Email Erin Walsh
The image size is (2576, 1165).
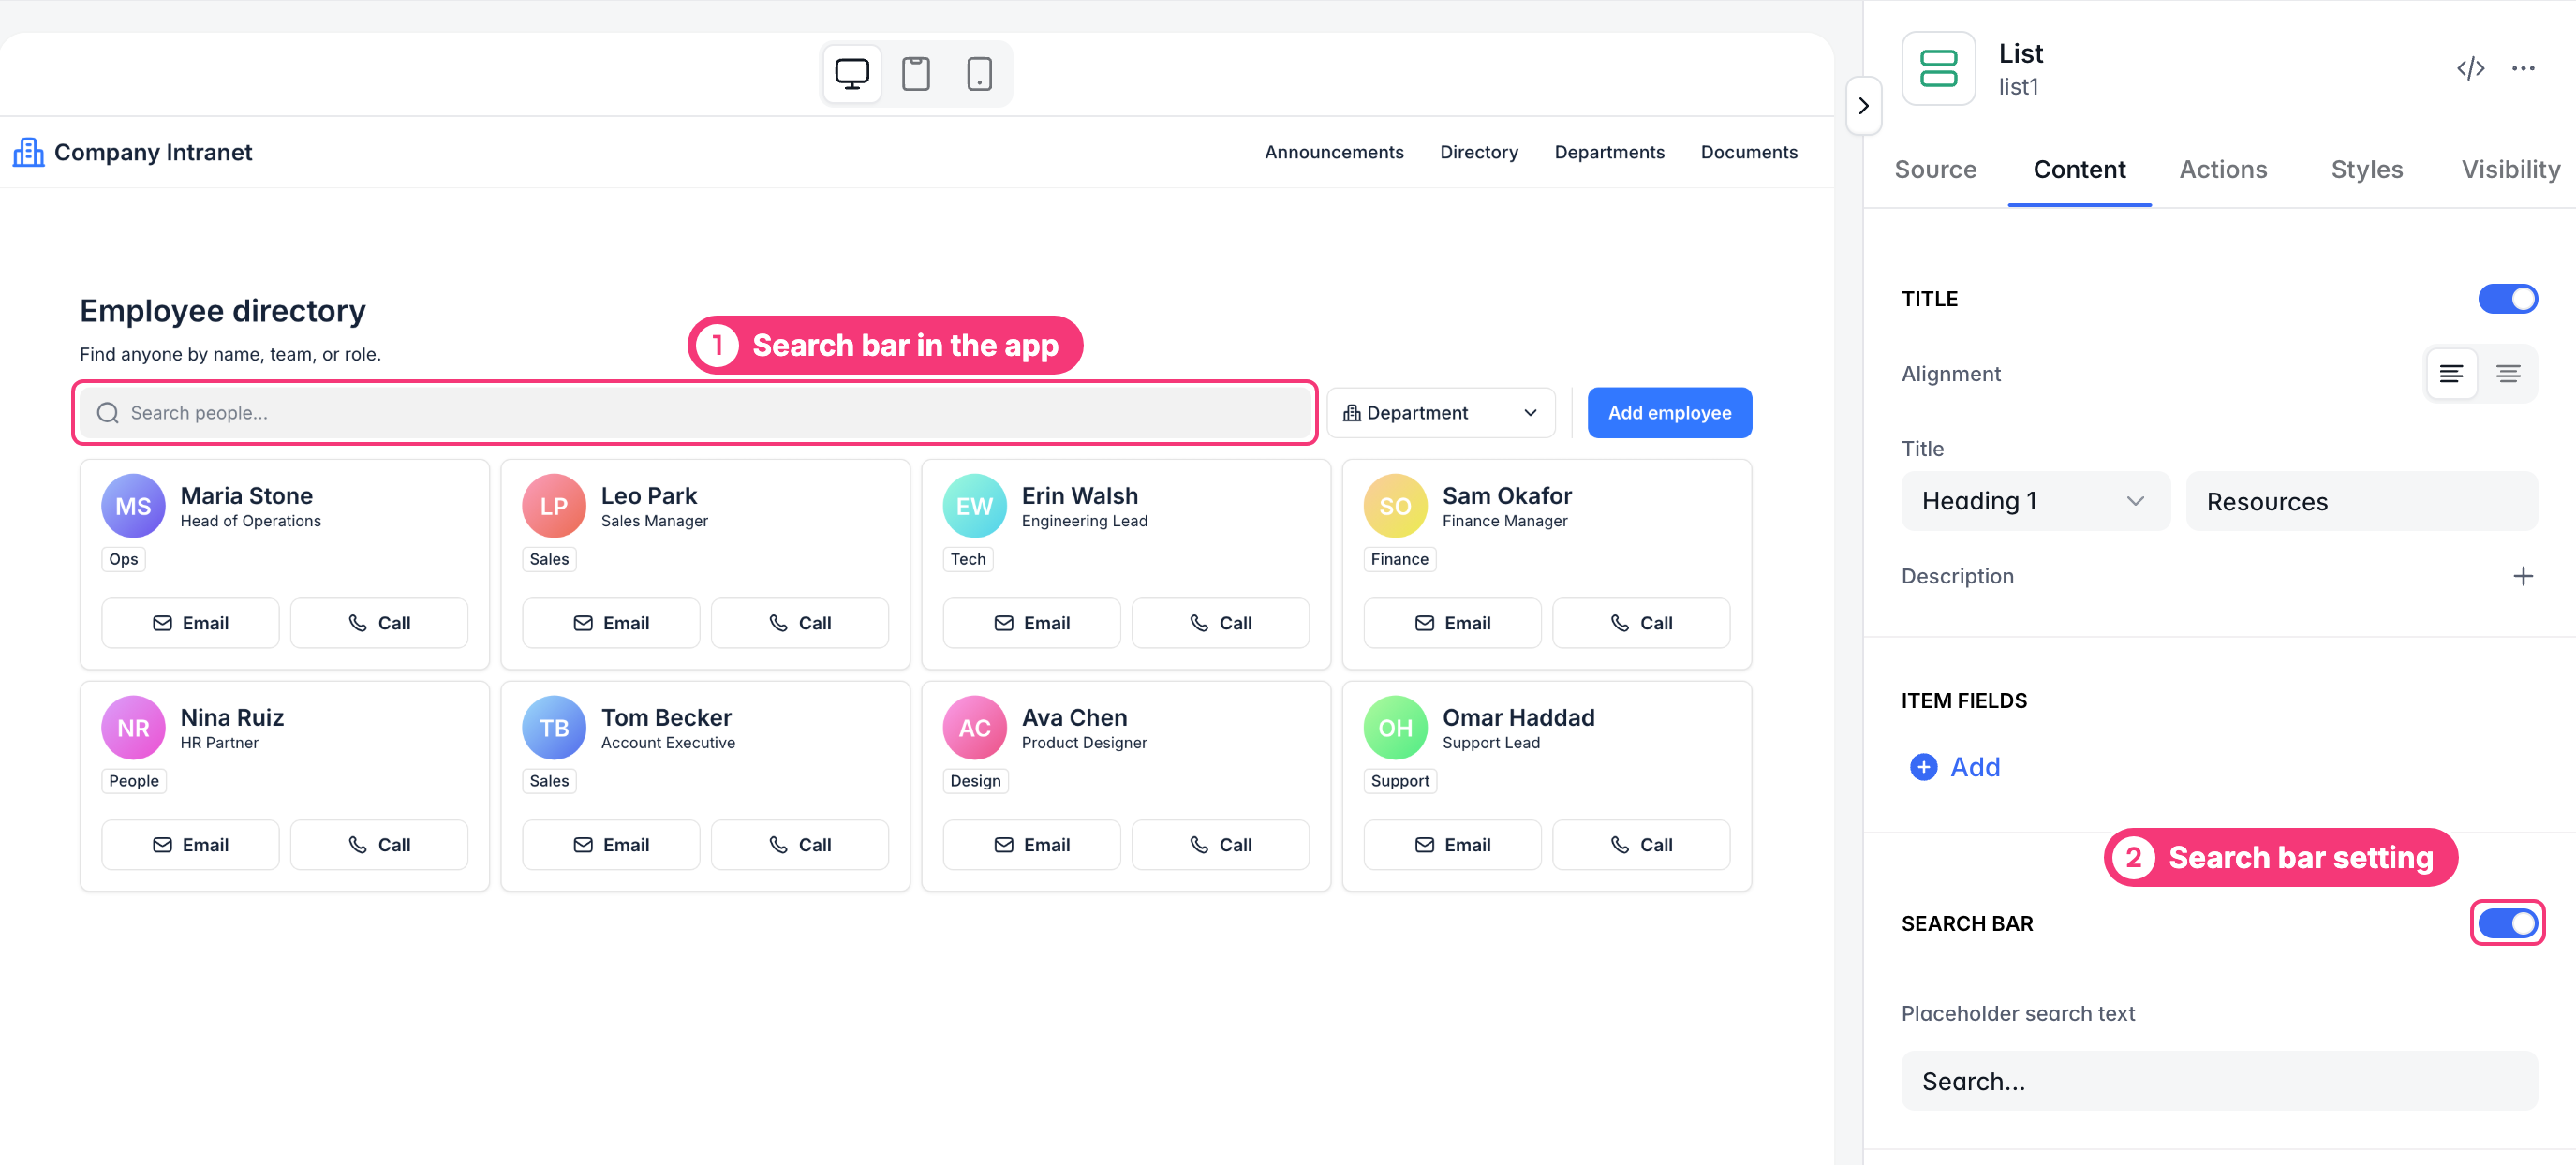(1031, 623)
